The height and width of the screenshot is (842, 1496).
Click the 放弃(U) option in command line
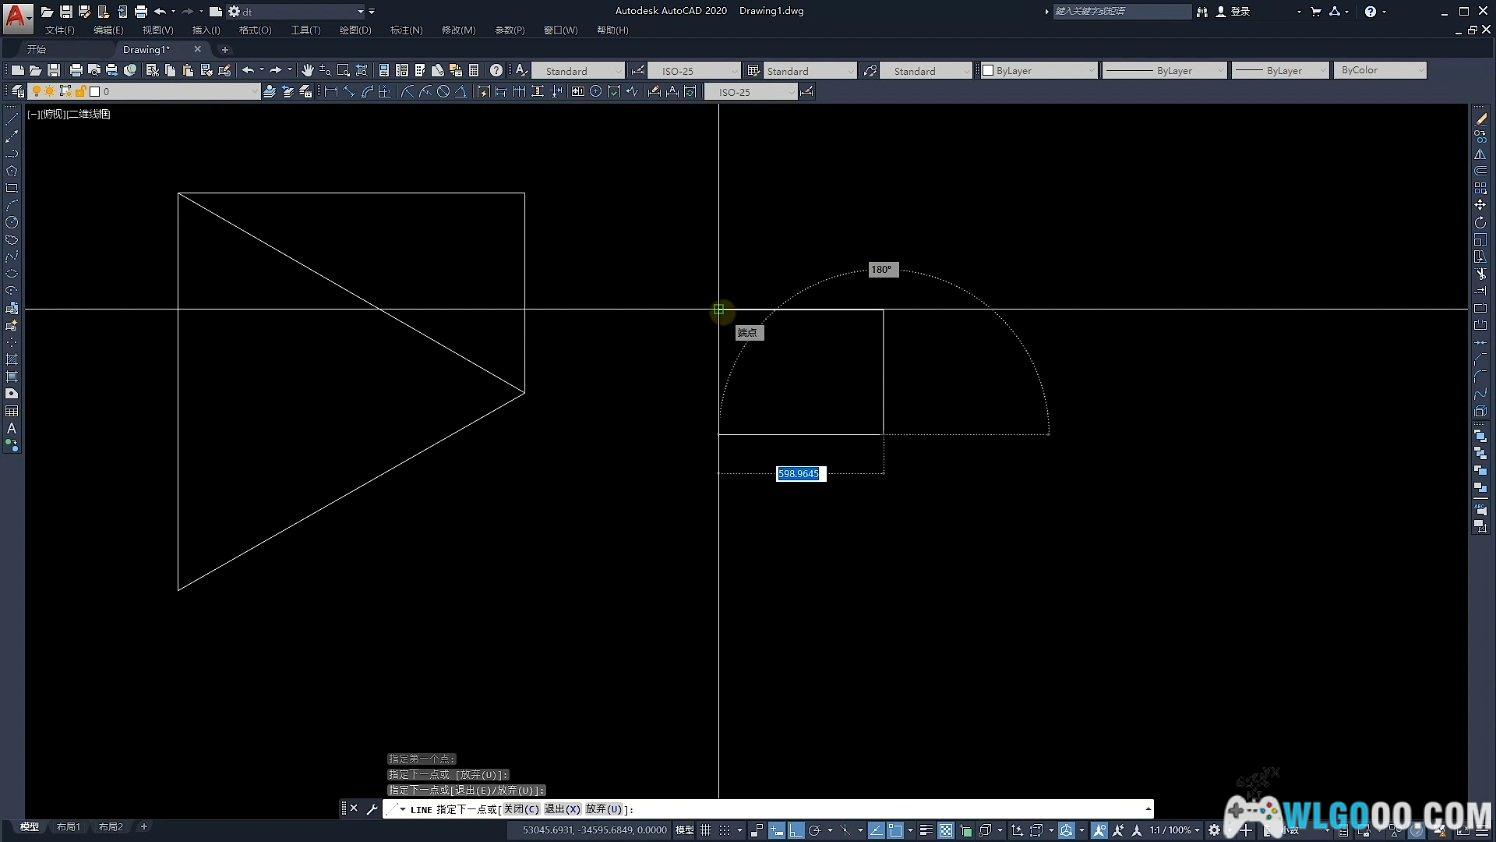pyautogui.click(x=604, y=809)
